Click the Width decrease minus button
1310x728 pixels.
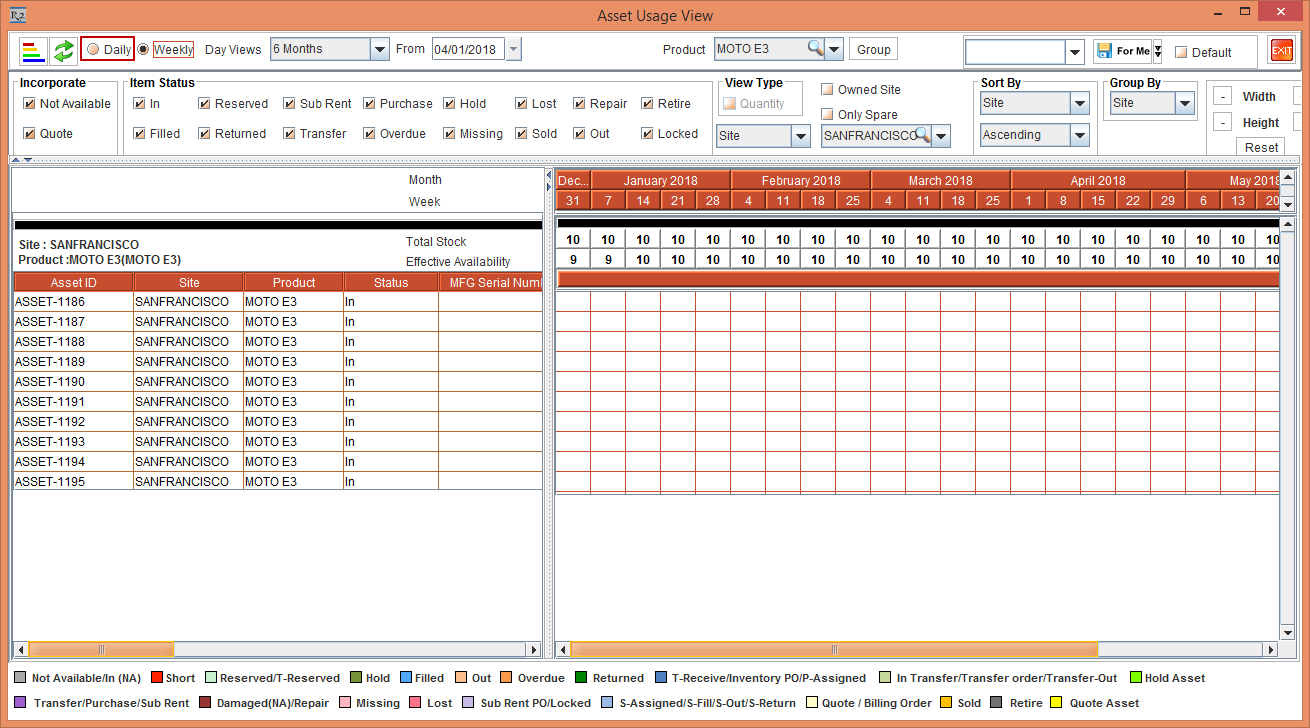(x=1222, y=96)
